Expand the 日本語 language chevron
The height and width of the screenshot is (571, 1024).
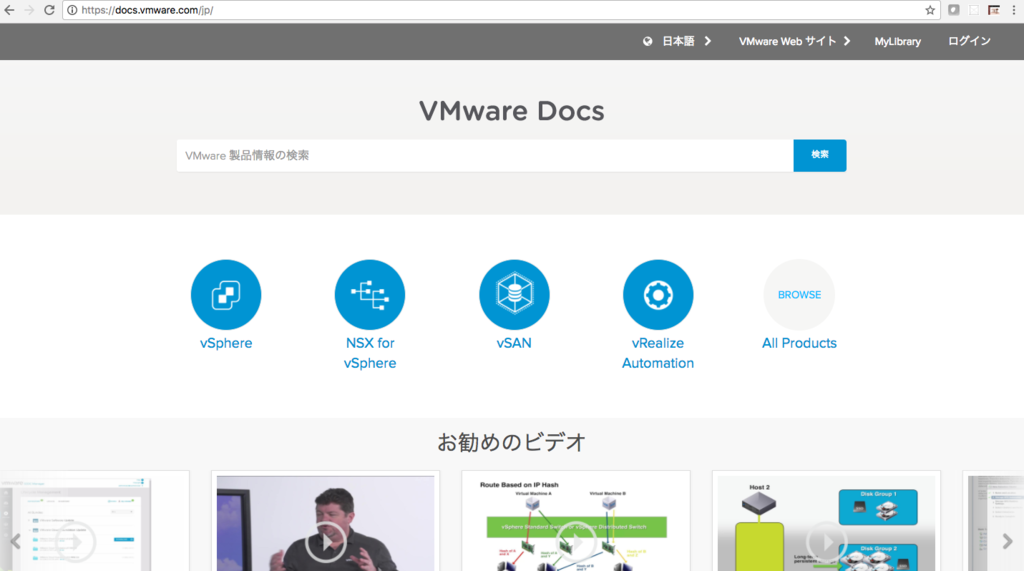[x=707, y=41]
